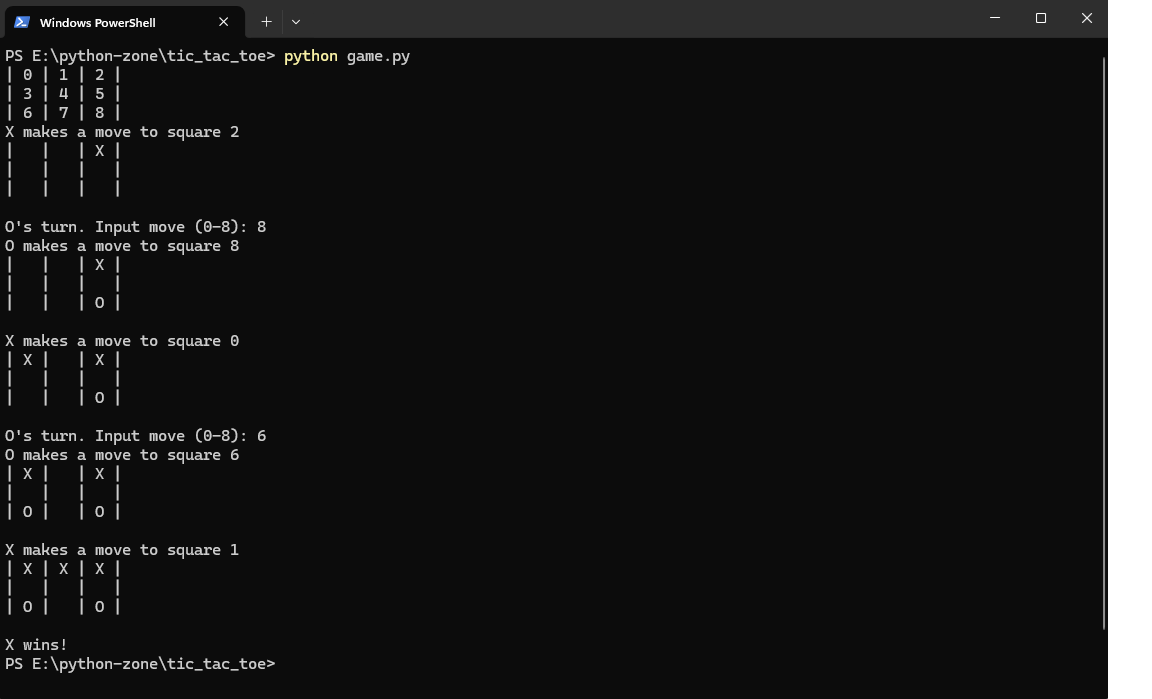Click the empty title bar area
This screenshot has height=699, width=1152.
[x=640, y=20]
